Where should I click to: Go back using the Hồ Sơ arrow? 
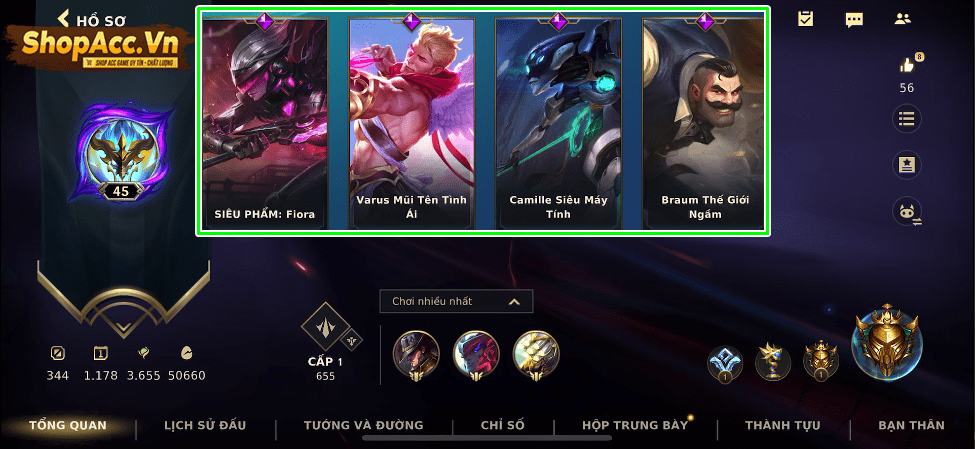click(x=63, y=19)
